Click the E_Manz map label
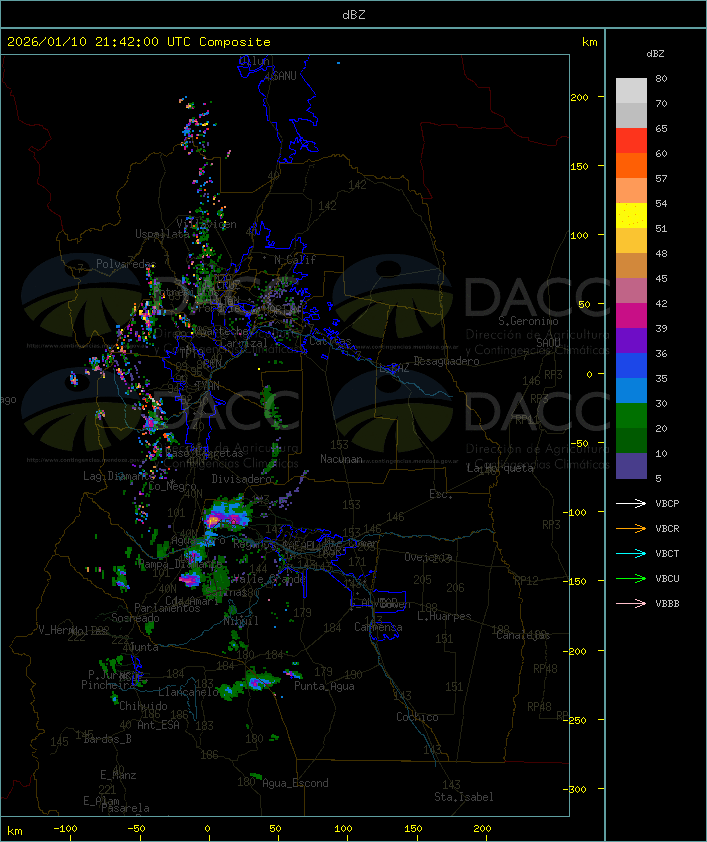The height and width of the screenshot is (842, 707). (x=118, y=775)
